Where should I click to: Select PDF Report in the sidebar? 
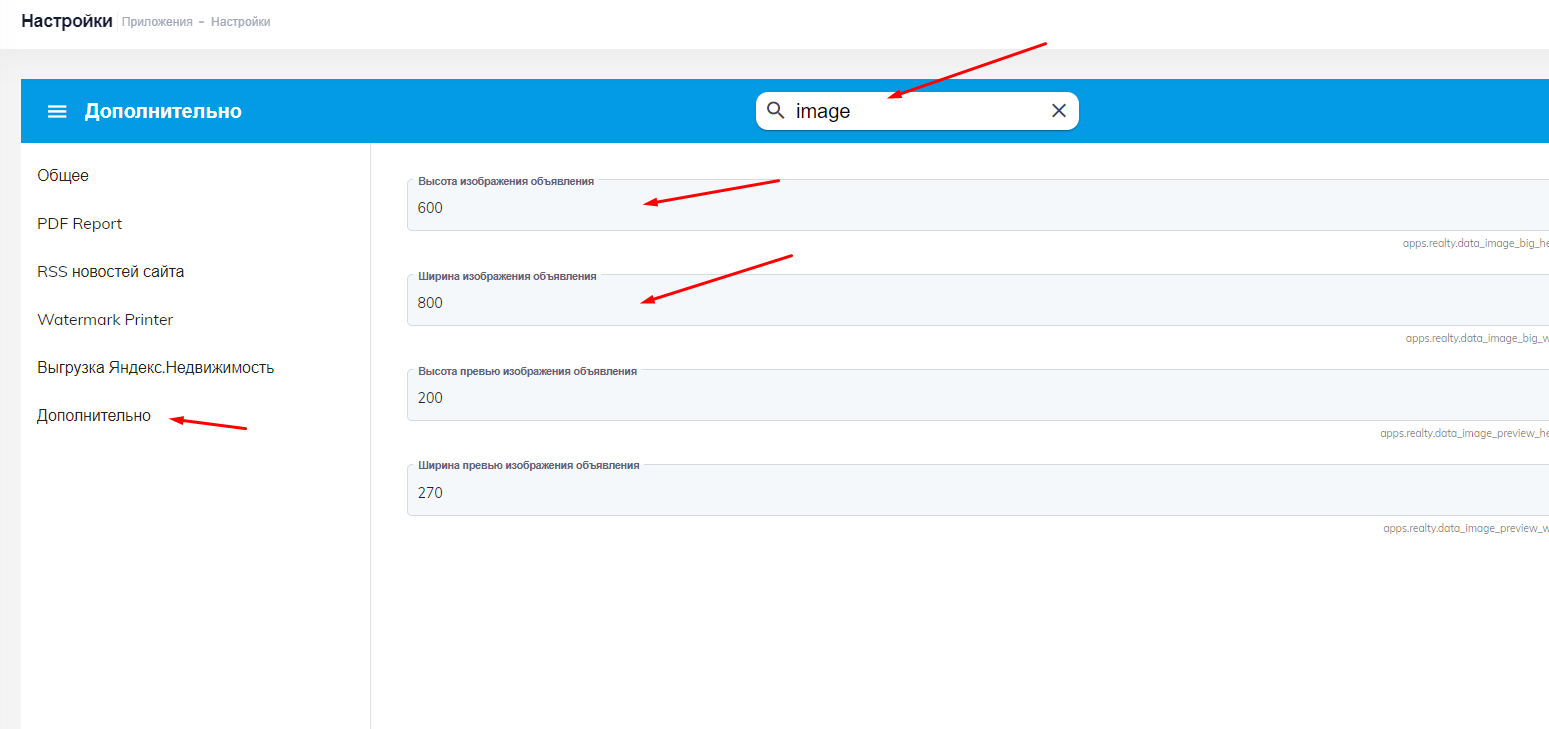tap(80, 224)
